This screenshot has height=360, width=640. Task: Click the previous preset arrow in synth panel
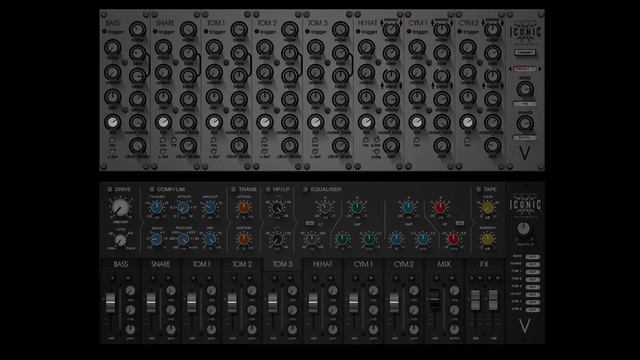(x=510, y=69)
